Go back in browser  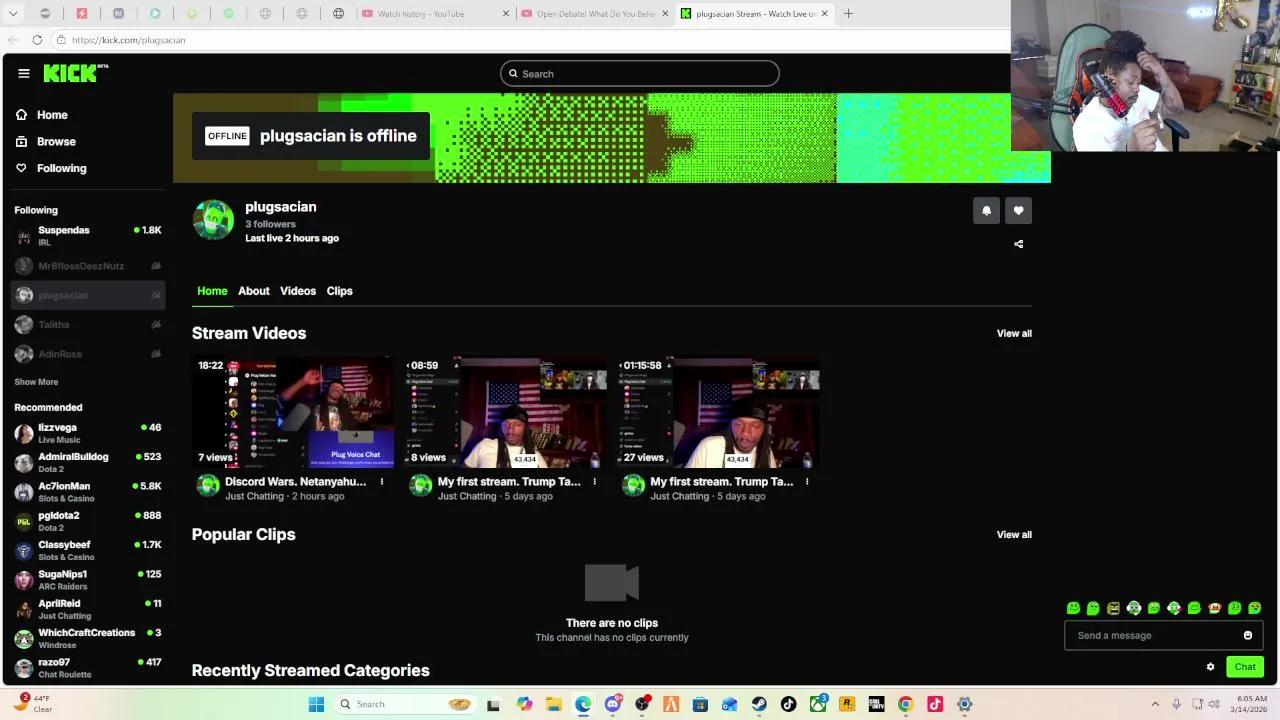[13, 40]
